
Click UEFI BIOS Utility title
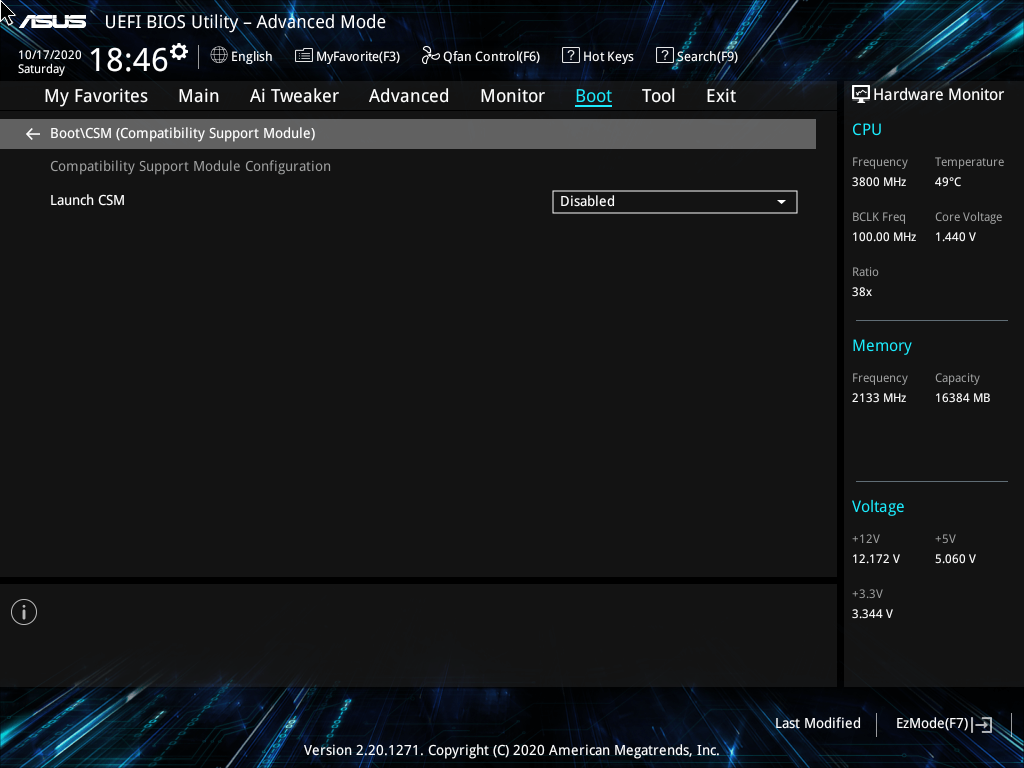(x=245, y=22)
